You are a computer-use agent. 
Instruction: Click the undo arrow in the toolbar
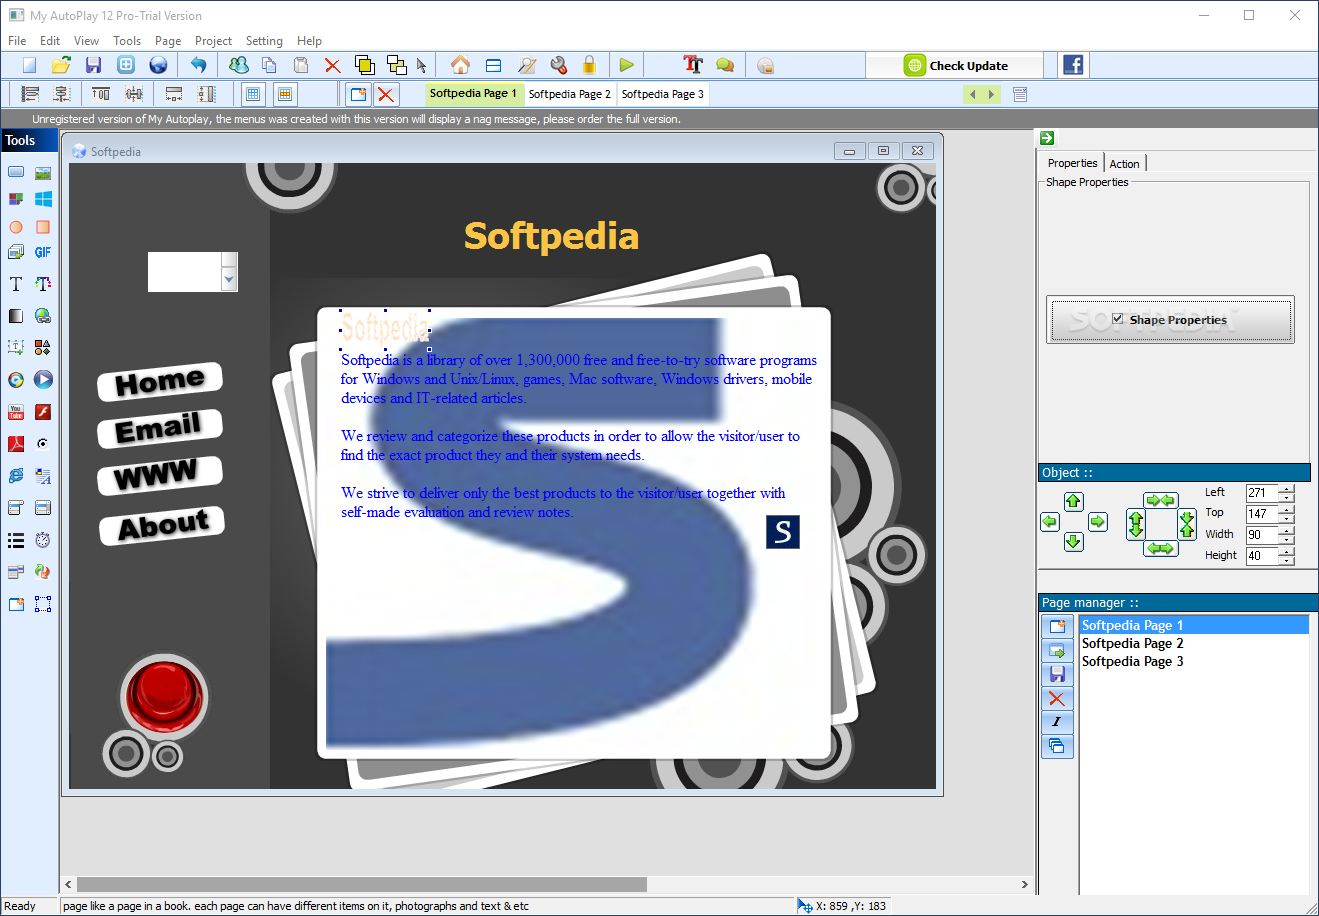click(198, 65)
